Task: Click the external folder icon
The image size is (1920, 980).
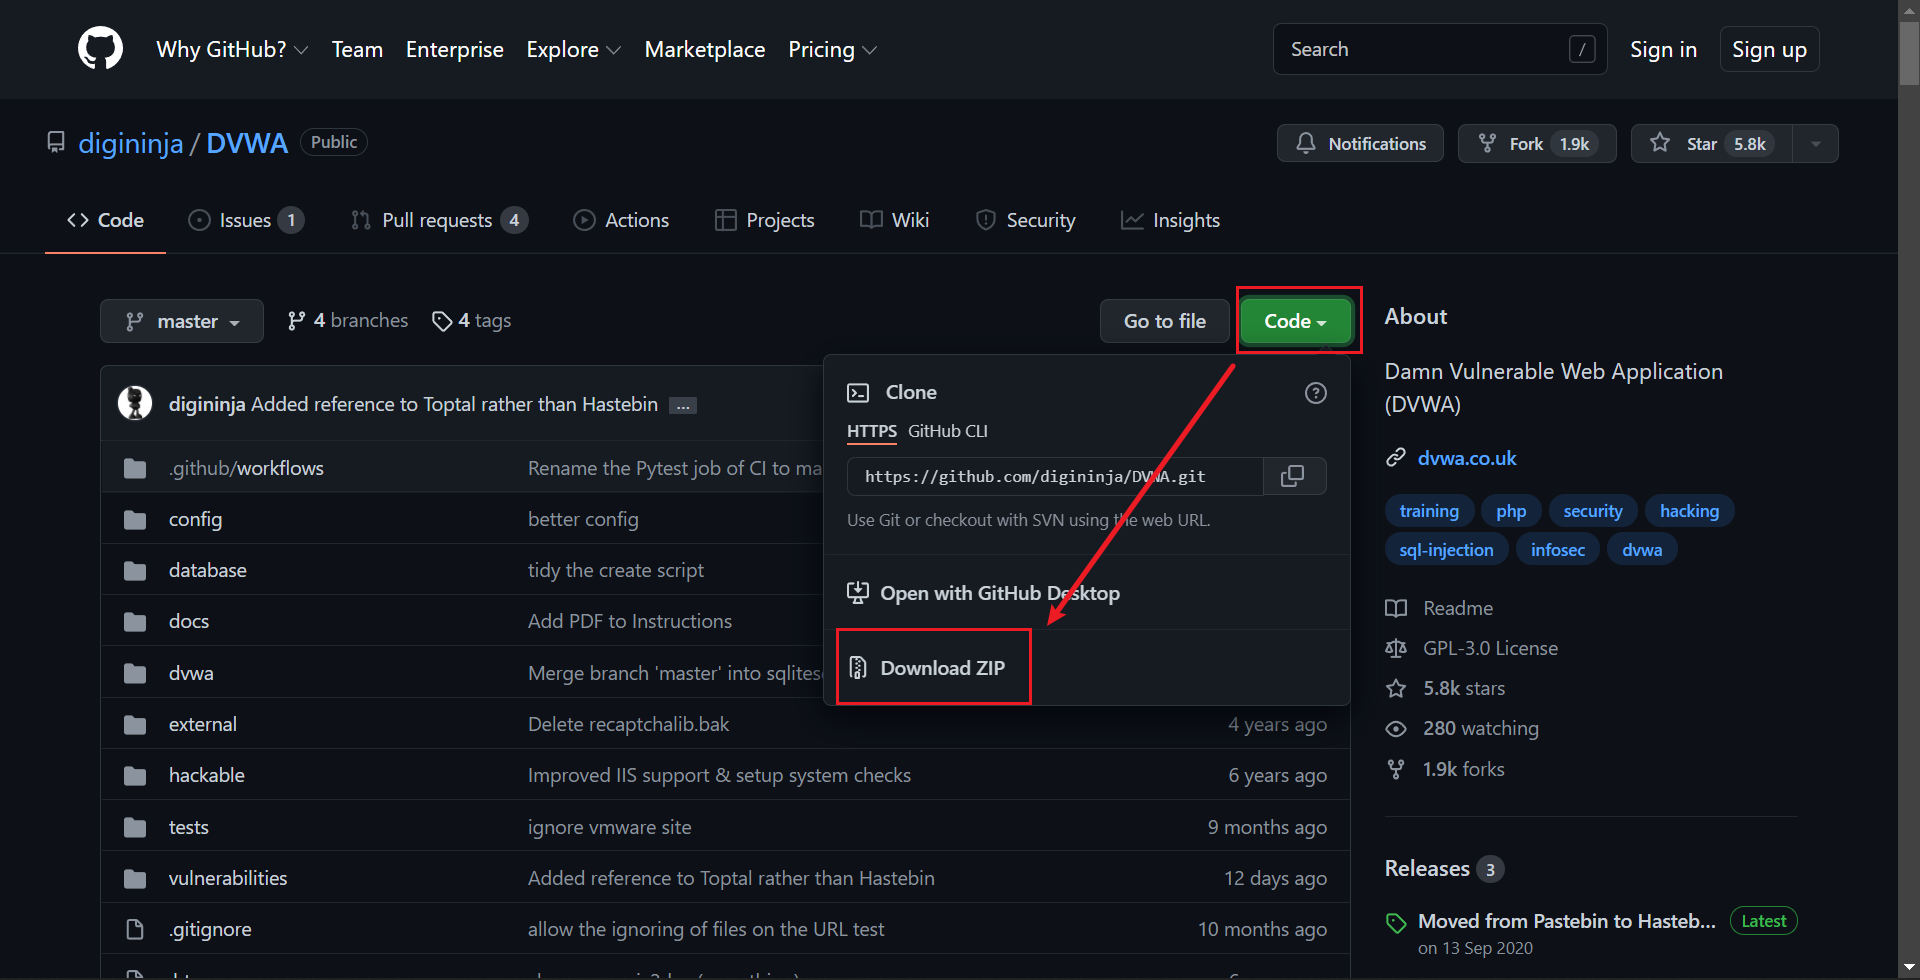Action: click(135, 724)
